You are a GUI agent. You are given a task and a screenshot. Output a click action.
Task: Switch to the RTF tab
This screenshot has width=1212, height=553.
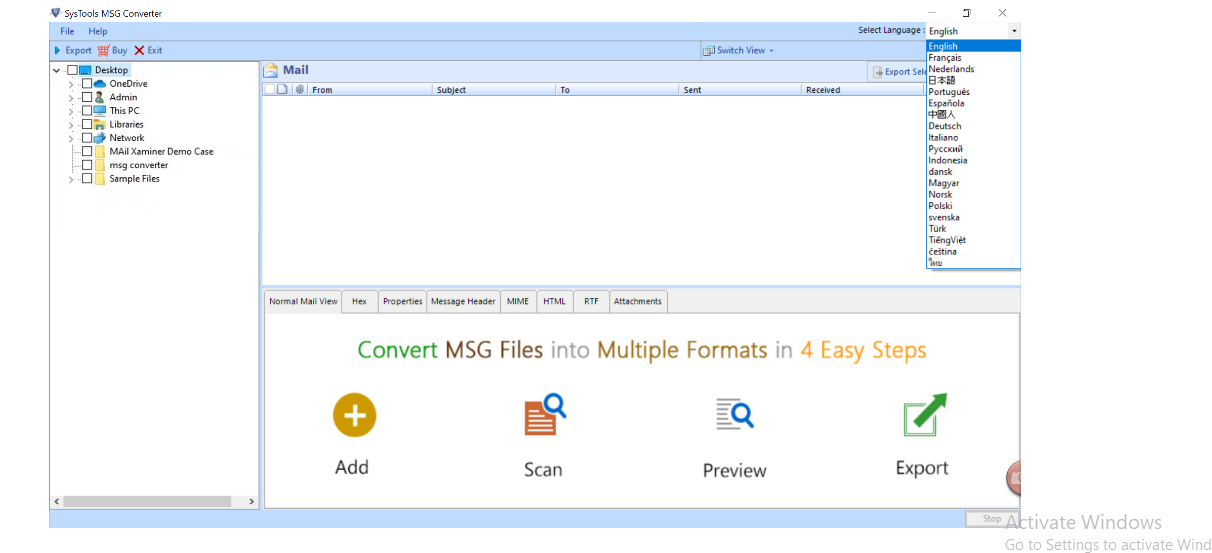coord(591,301)
